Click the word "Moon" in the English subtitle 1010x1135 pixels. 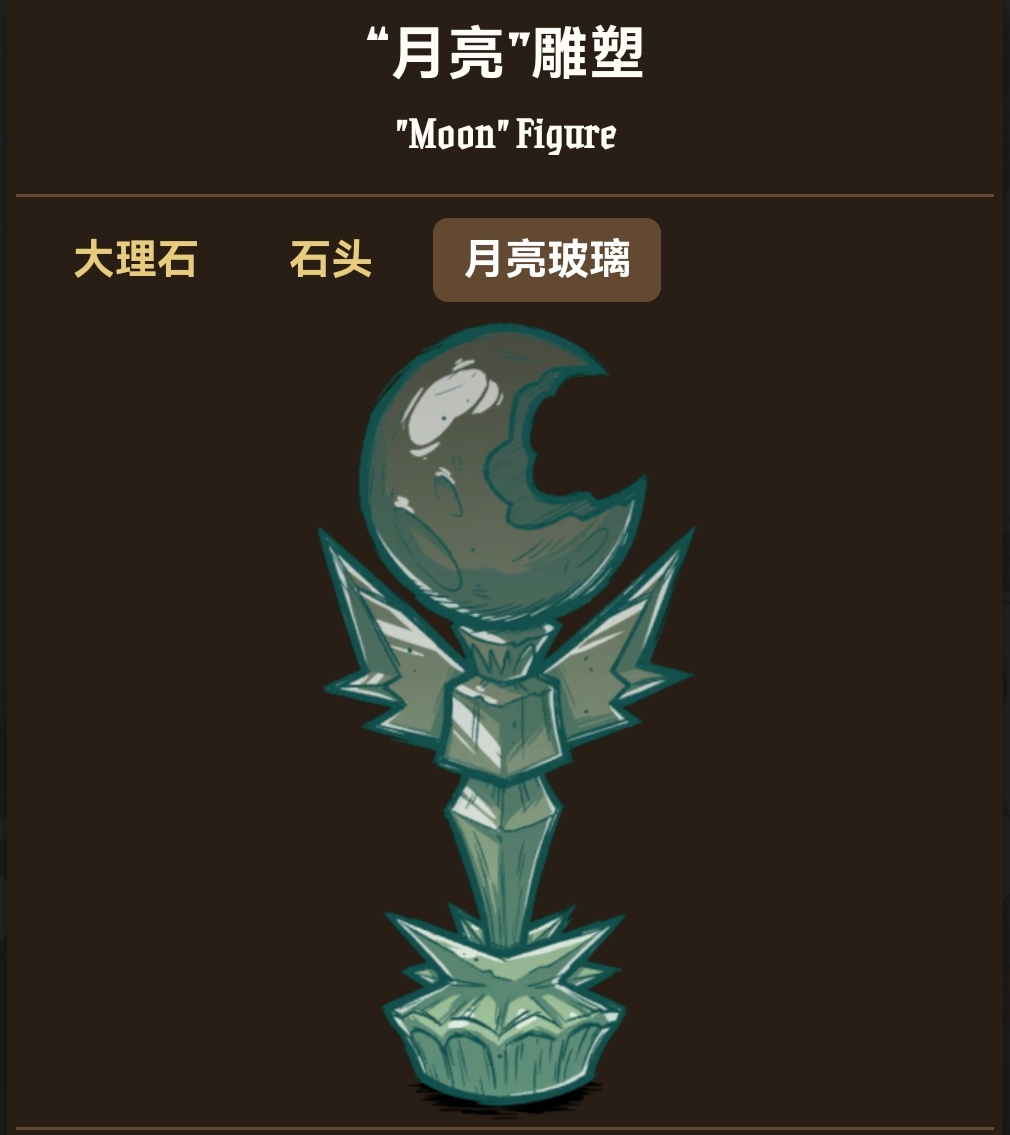coord(450,135)
